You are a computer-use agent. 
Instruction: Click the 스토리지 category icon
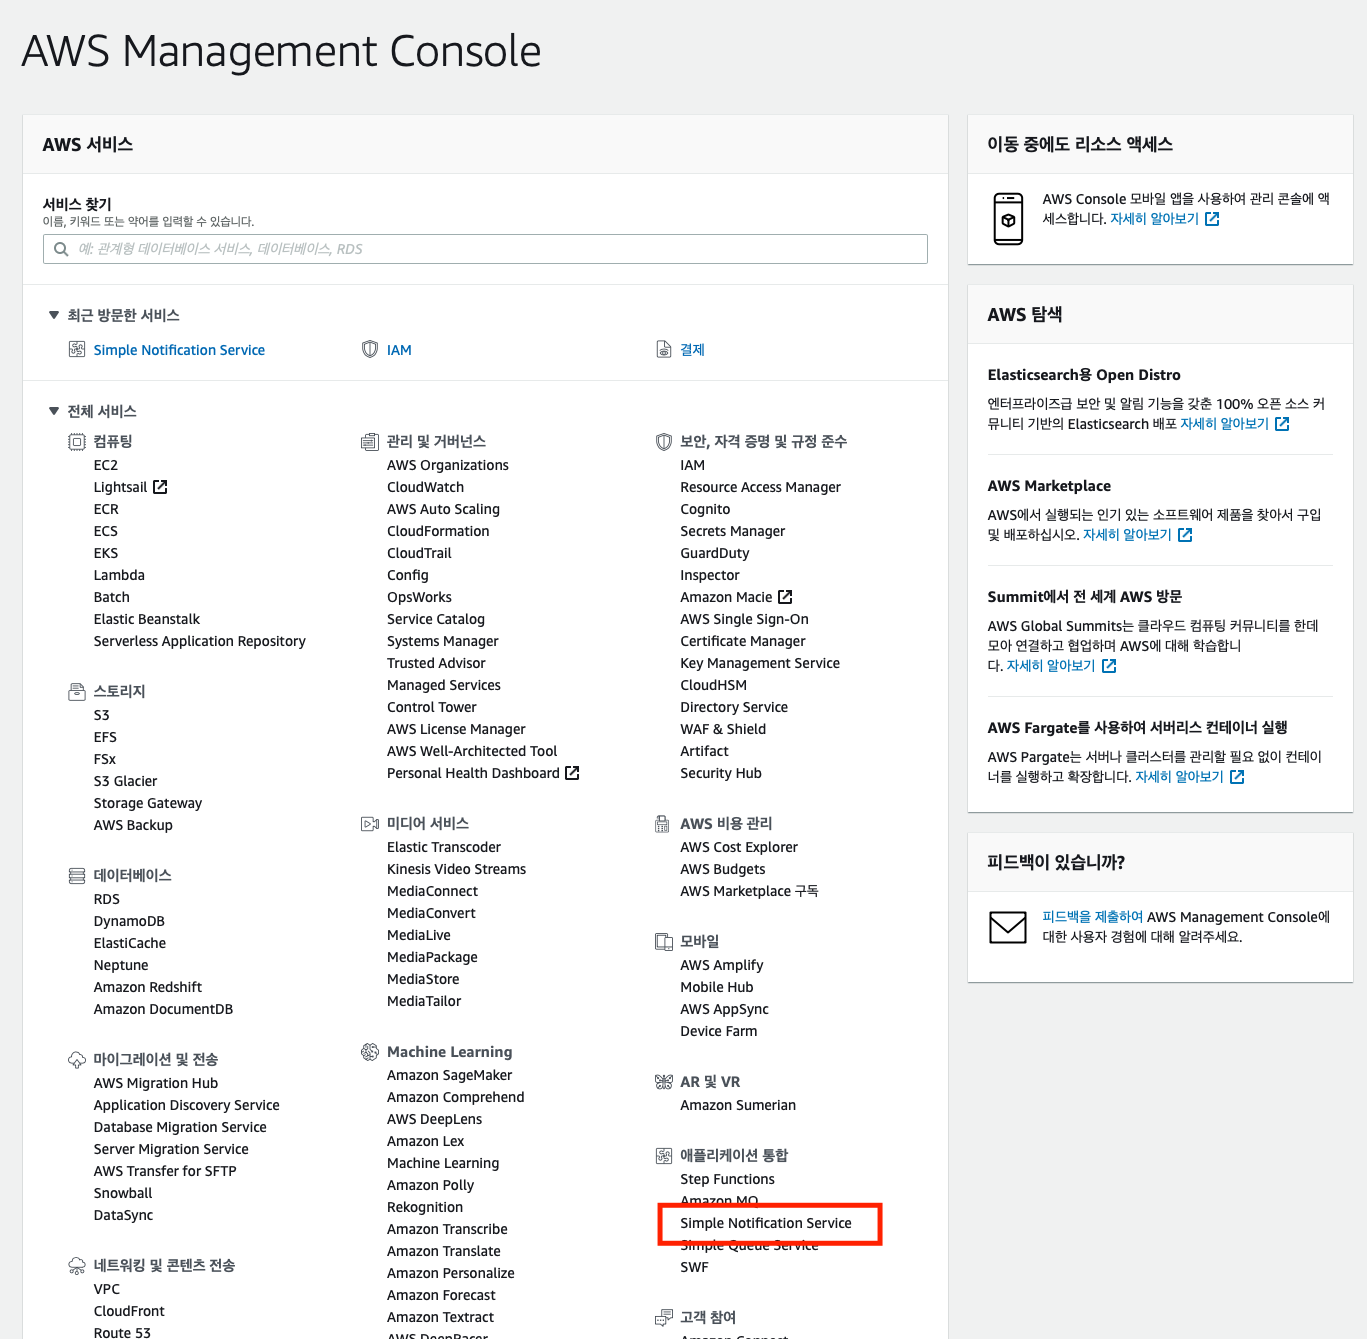(77, 691)
